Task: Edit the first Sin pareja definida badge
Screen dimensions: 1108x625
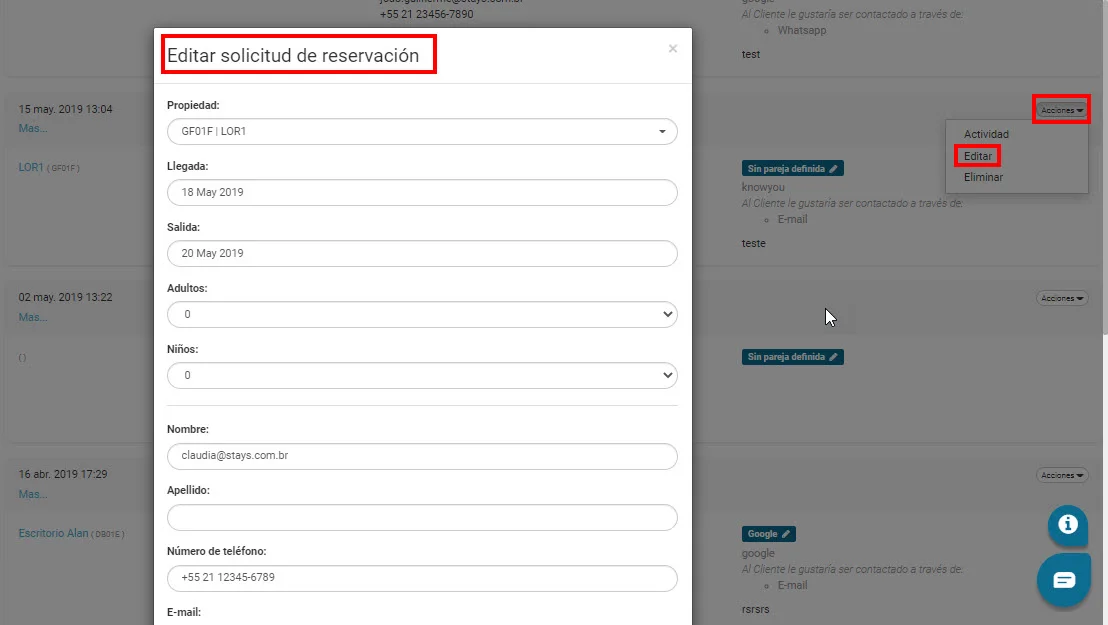Action: tap(793, 168)
